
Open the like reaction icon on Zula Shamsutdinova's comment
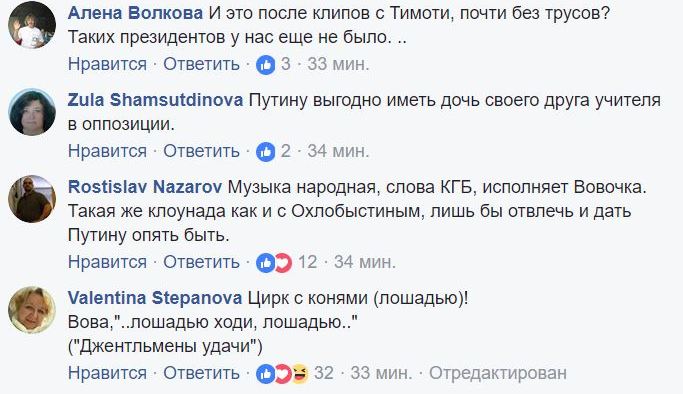click(266, 152)
